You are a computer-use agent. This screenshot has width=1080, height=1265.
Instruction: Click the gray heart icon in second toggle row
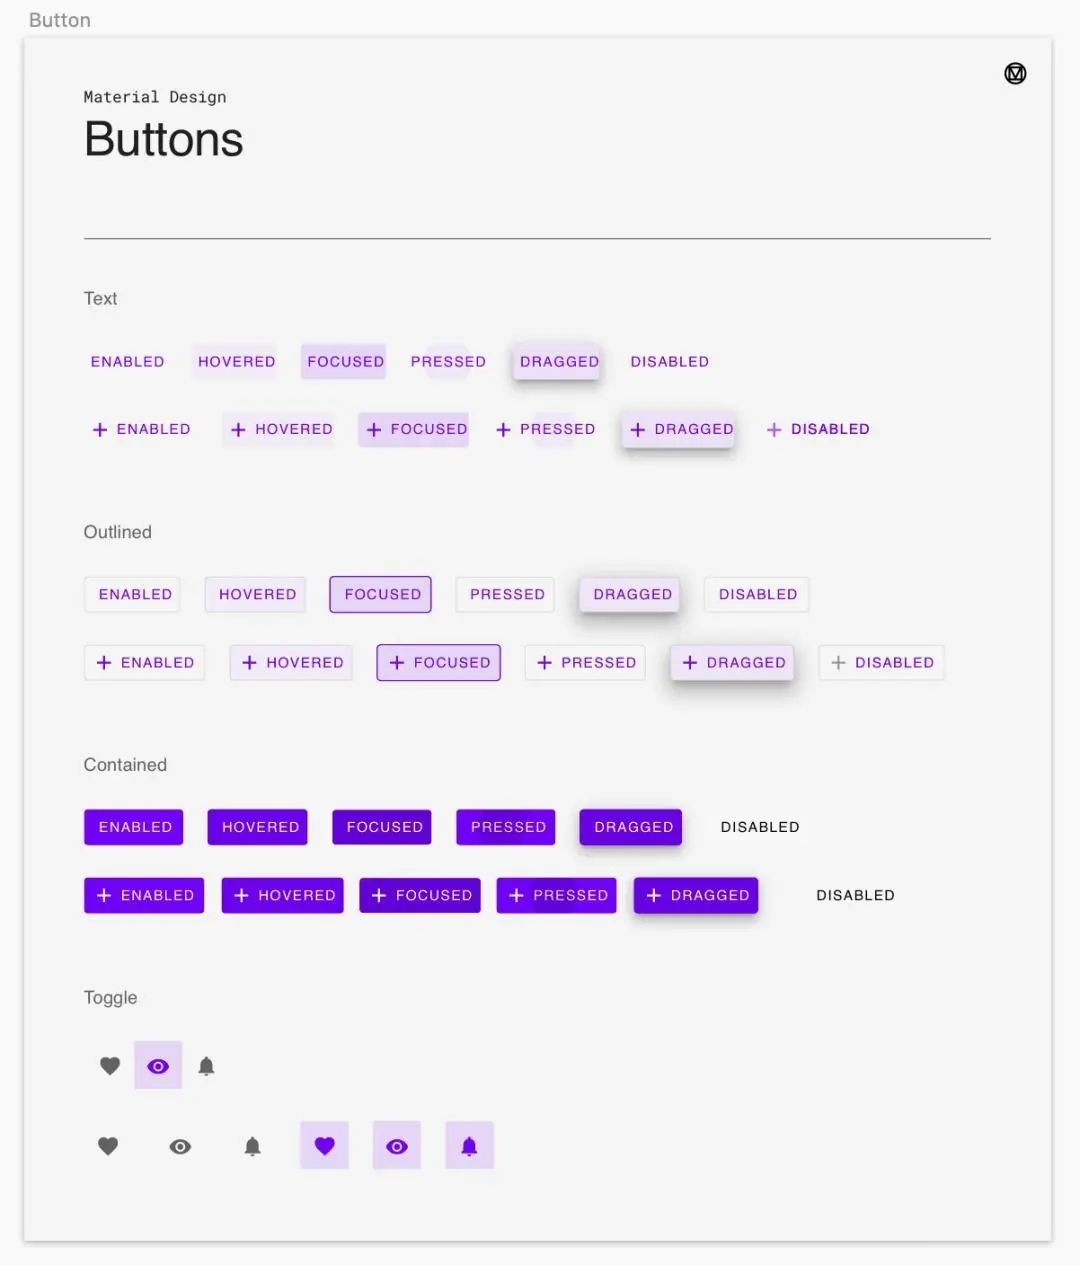(x=108, y=1146)
